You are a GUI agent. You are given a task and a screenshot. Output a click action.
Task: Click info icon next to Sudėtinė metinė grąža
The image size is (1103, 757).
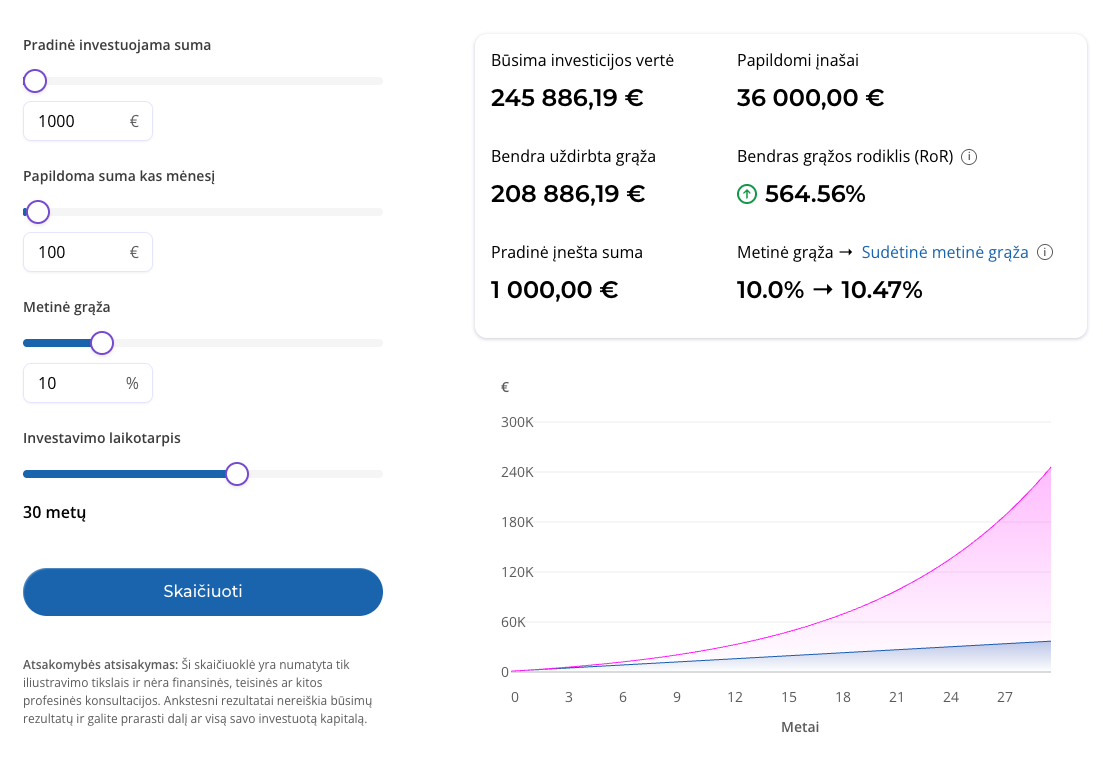tap(1045, 252)
